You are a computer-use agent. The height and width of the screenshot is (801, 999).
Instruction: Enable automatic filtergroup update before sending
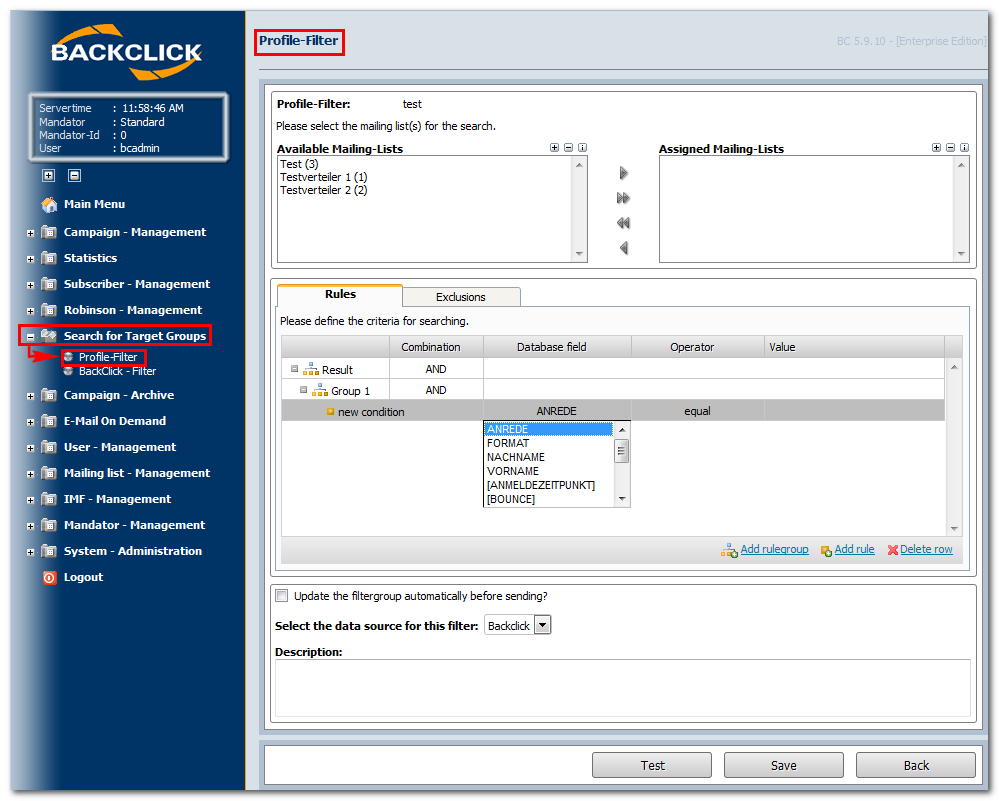pyautogui.click(x=281, y=596)
